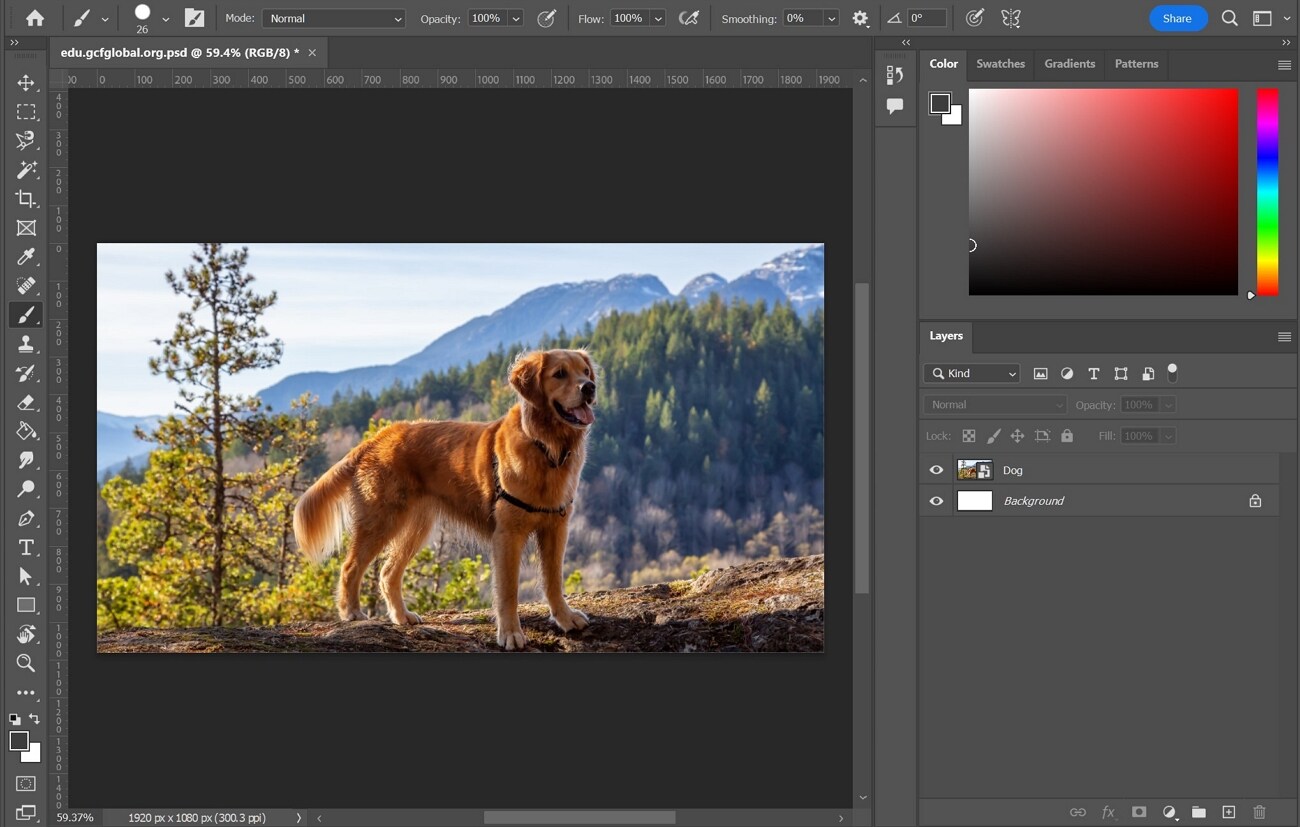1300x827 pixels.
Task: Select the Move tool
Action: pos(26,84)
